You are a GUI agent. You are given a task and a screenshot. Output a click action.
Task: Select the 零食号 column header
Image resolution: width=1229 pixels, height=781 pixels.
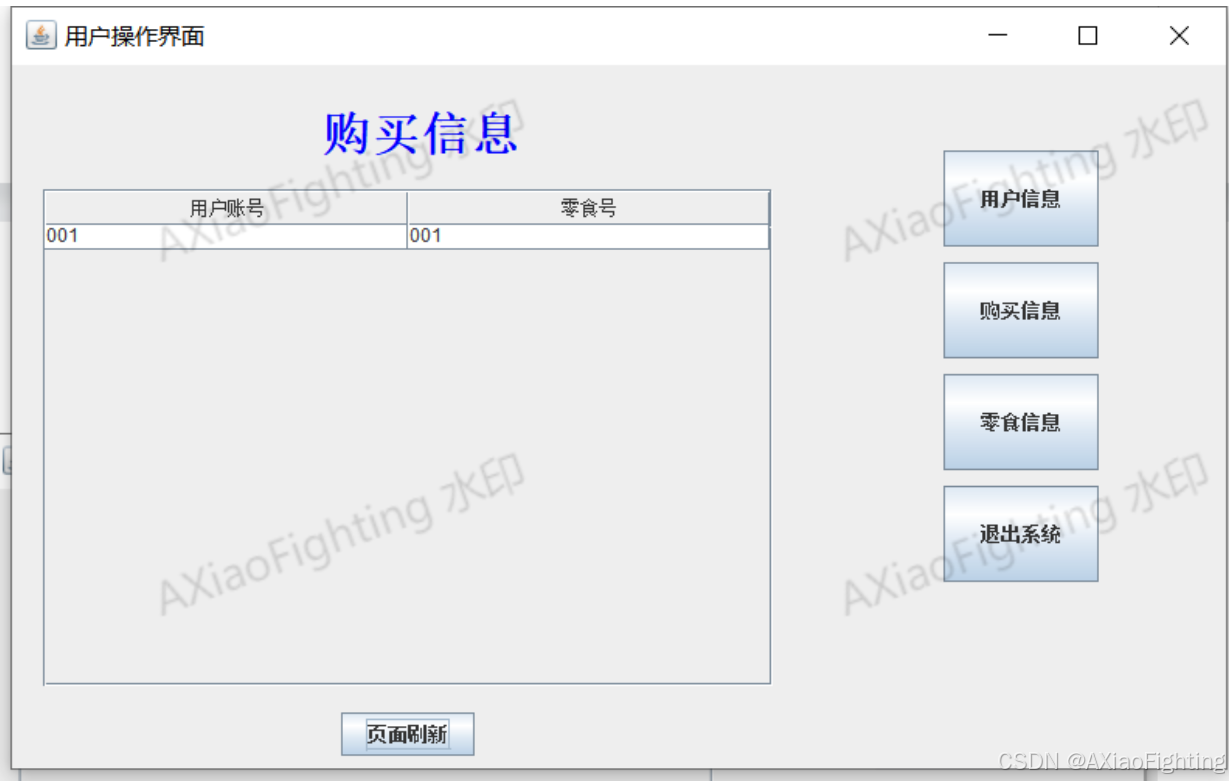pyautogui.click(x=588, y=208)
